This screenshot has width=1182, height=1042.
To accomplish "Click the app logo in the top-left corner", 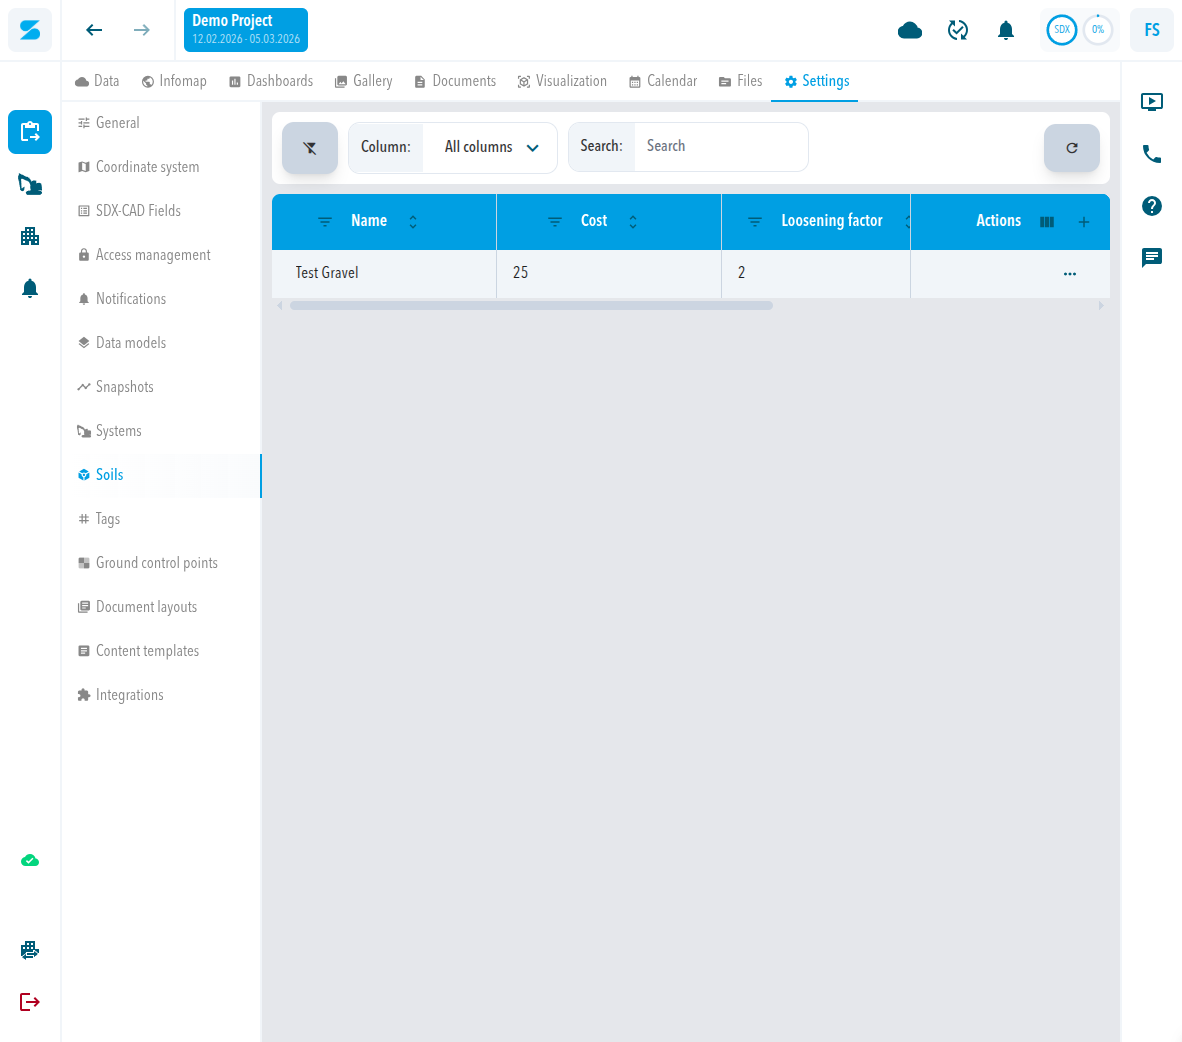I will click(x=30, y=30).
